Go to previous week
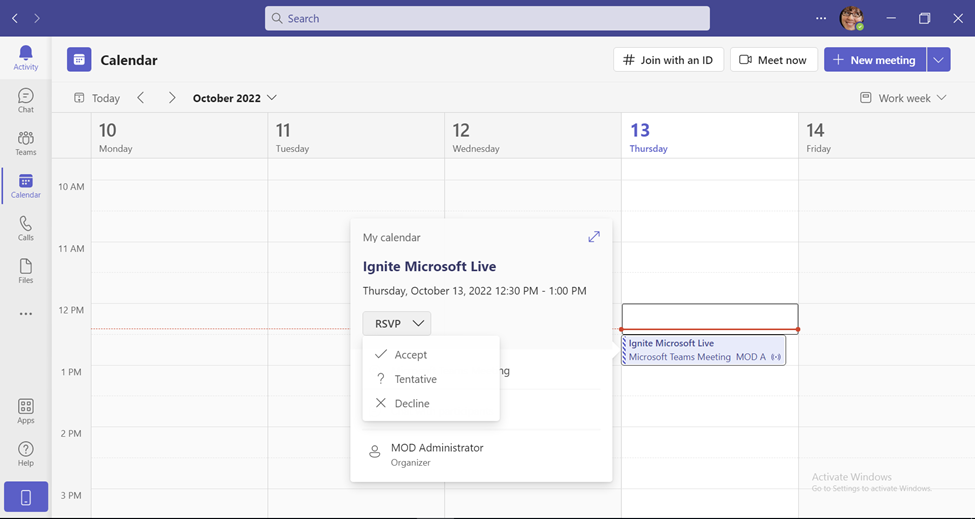975x519 pixels. click(141, 98)
